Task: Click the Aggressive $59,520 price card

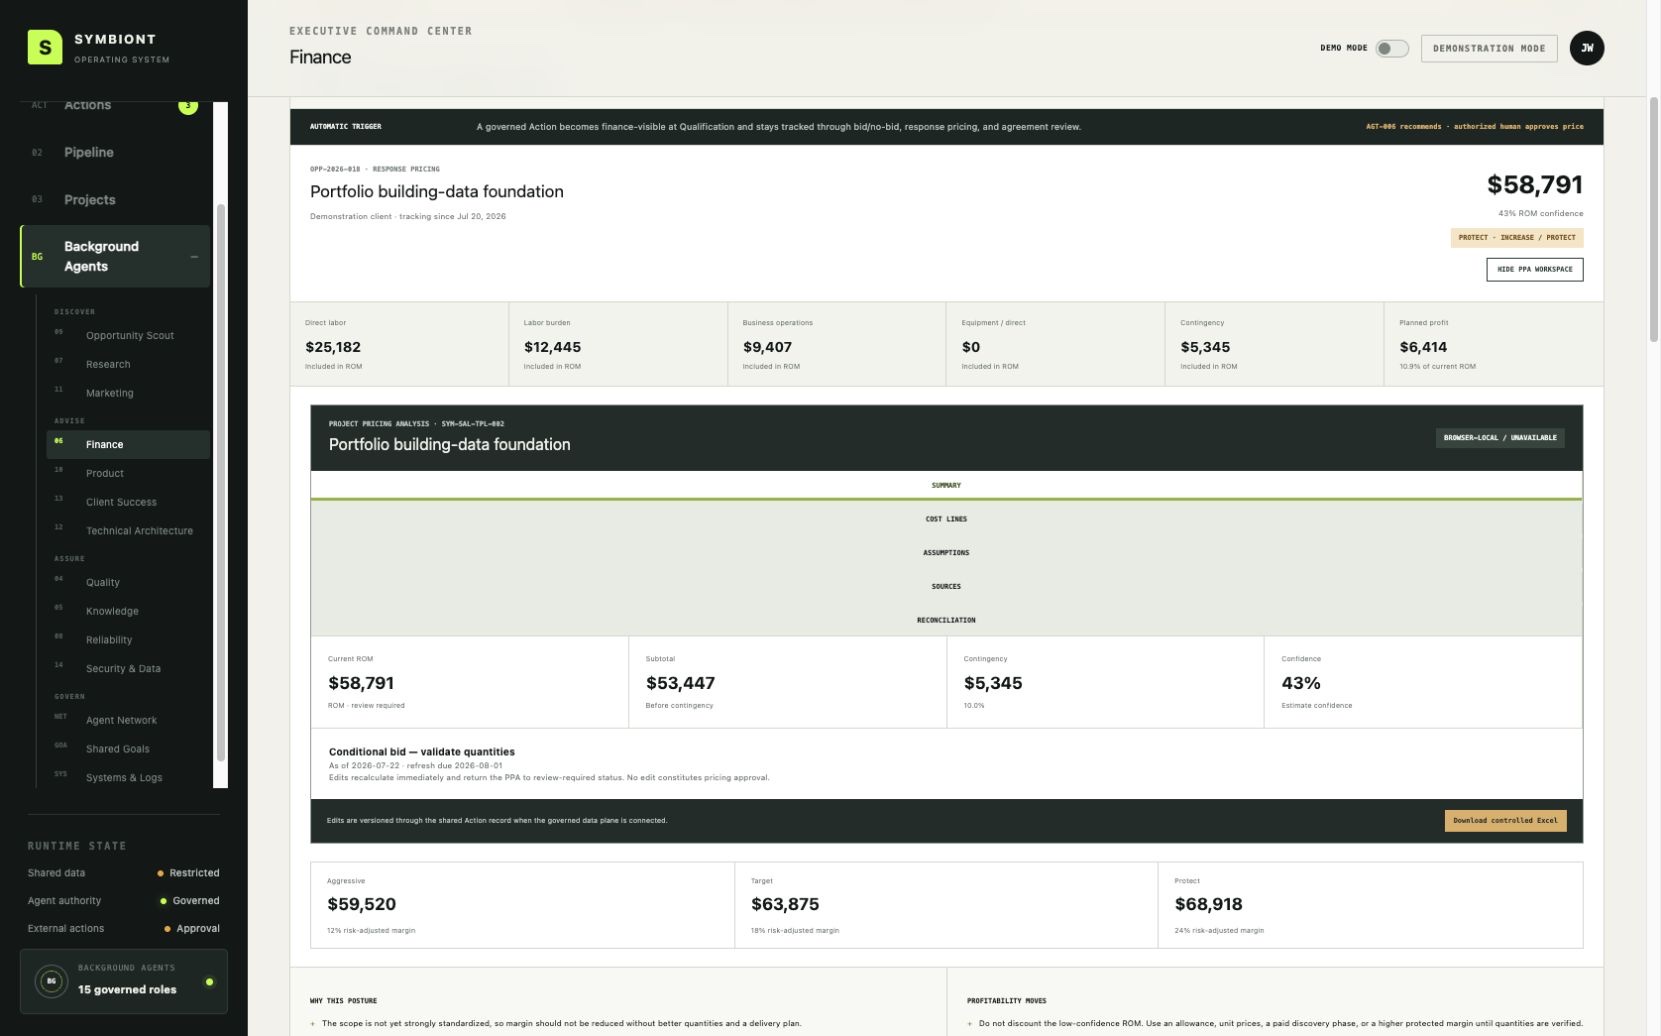Action: pos(522,906)
